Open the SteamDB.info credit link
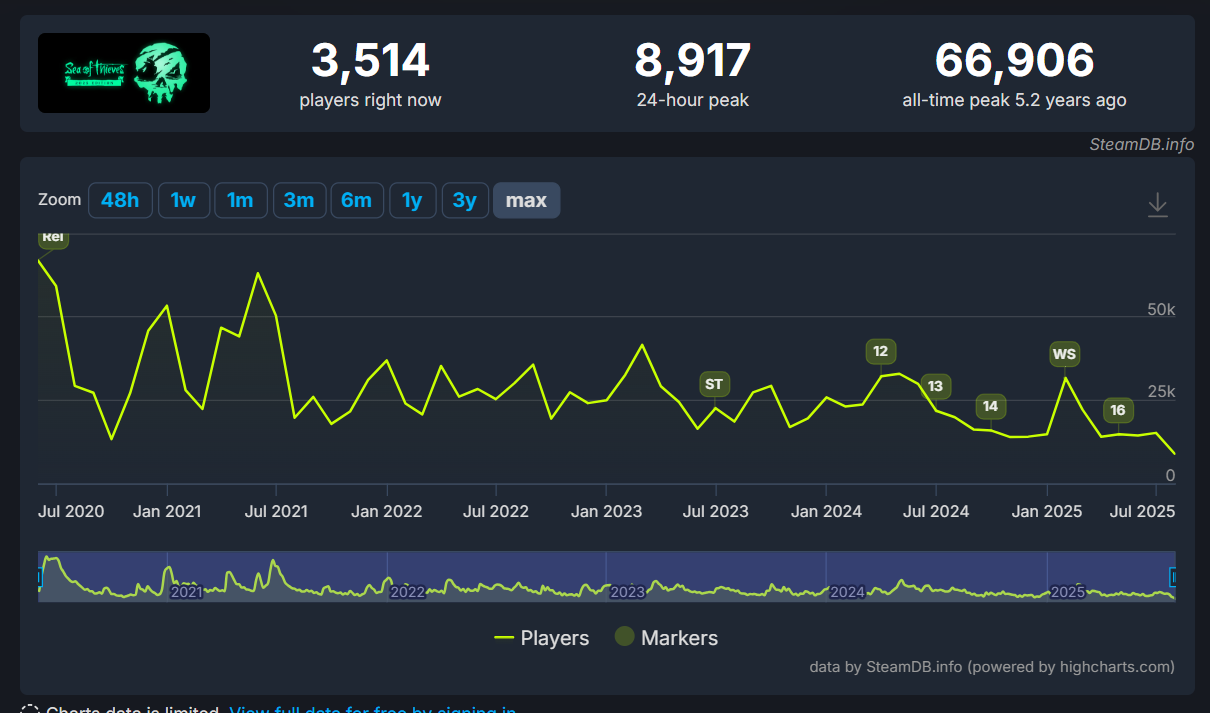The width and height of the screenshot is (1210, 713). pyautogui.click(x=1142, y=145)
